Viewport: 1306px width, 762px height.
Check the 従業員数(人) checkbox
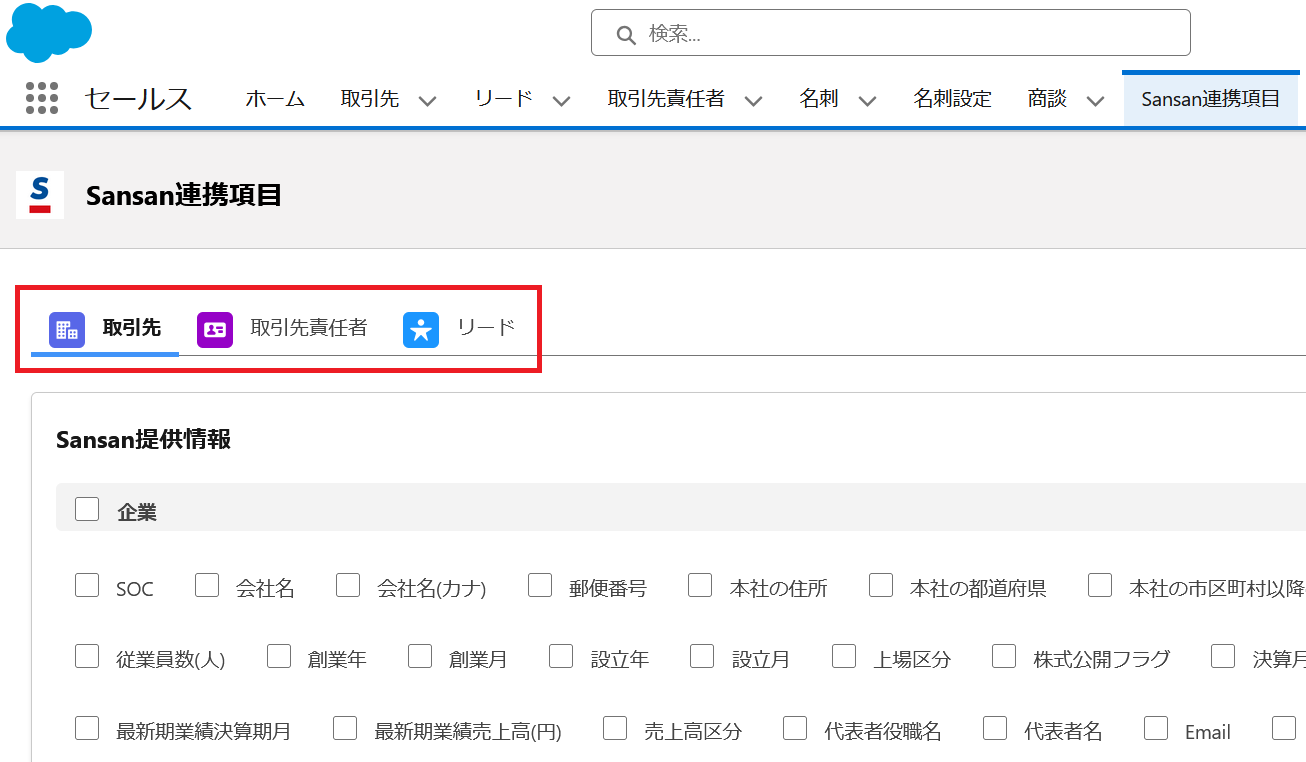coord(87,656)
